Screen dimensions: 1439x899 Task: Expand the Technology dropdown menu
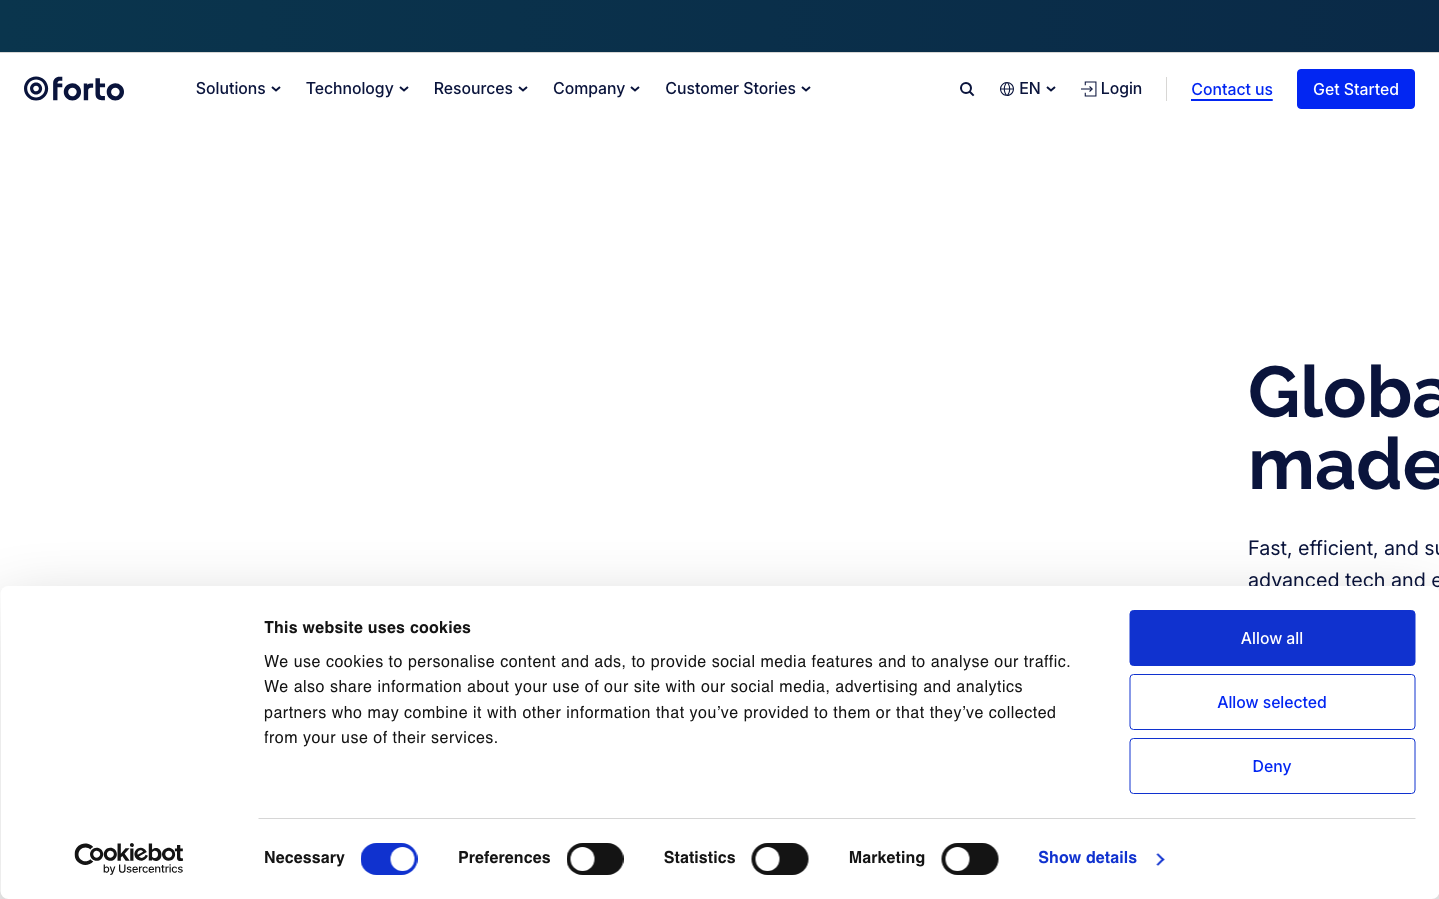click(x=357, y=89)
